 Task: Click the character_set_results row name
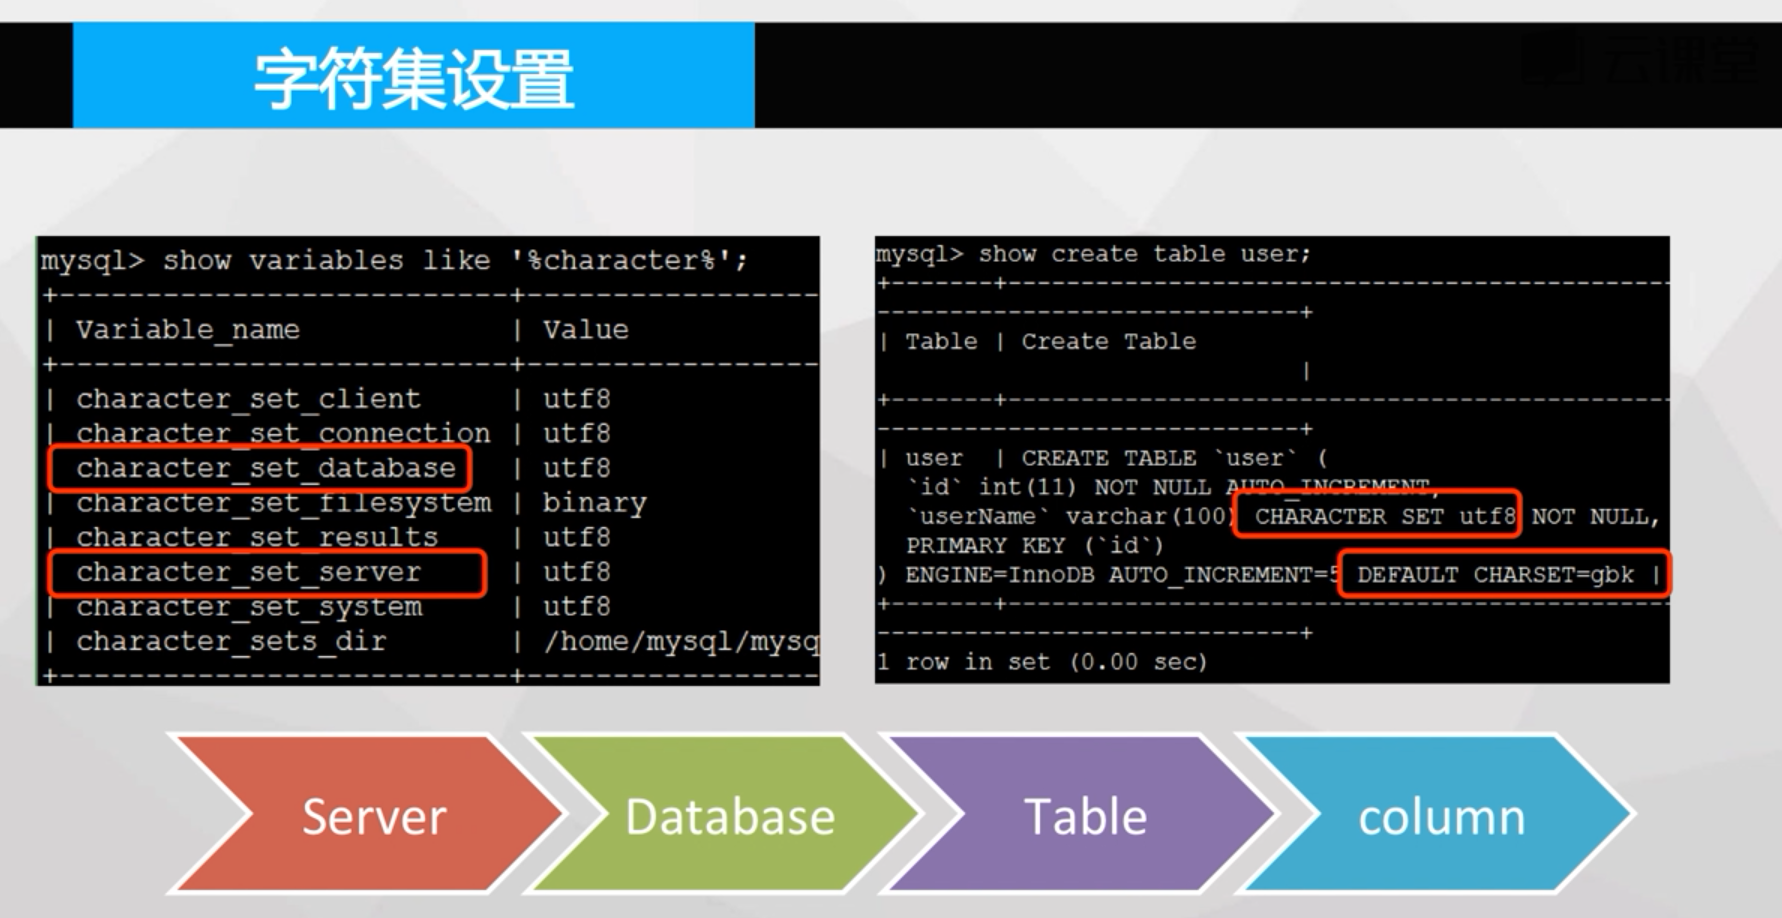tap(257, 538)
